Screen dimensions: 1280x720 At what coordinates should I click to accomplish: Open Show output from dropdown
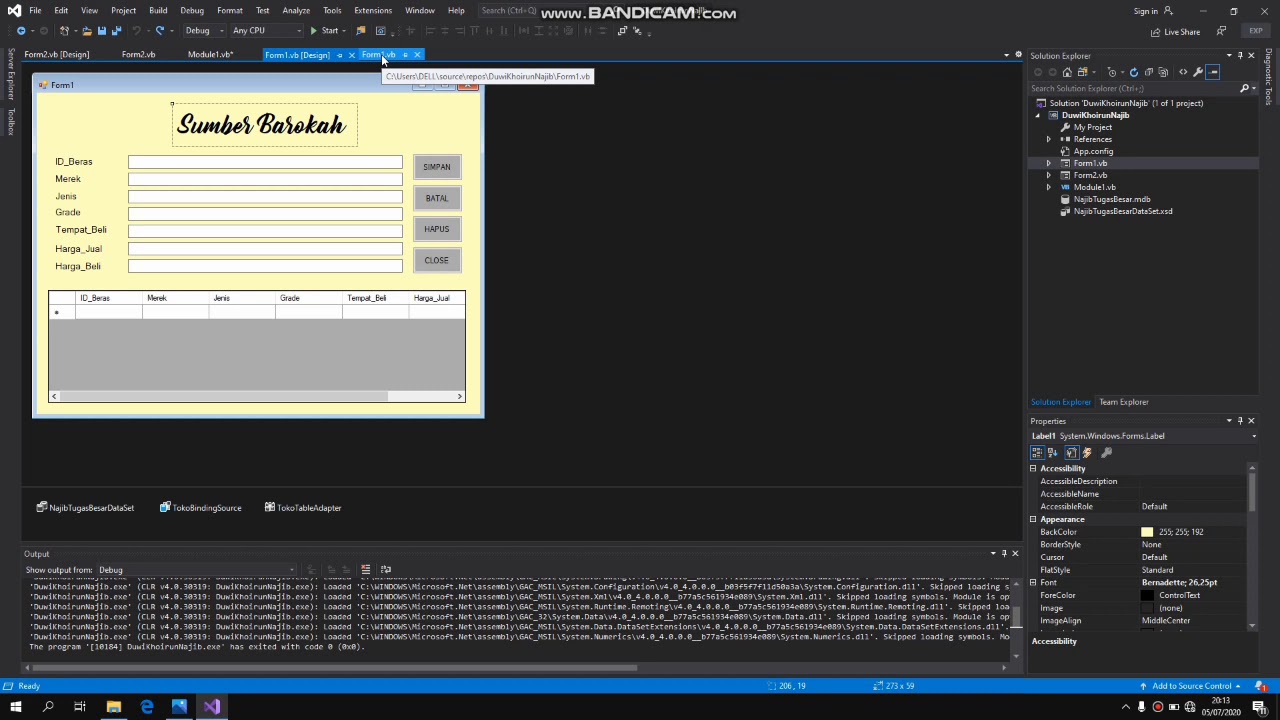[x=197, y=570]
